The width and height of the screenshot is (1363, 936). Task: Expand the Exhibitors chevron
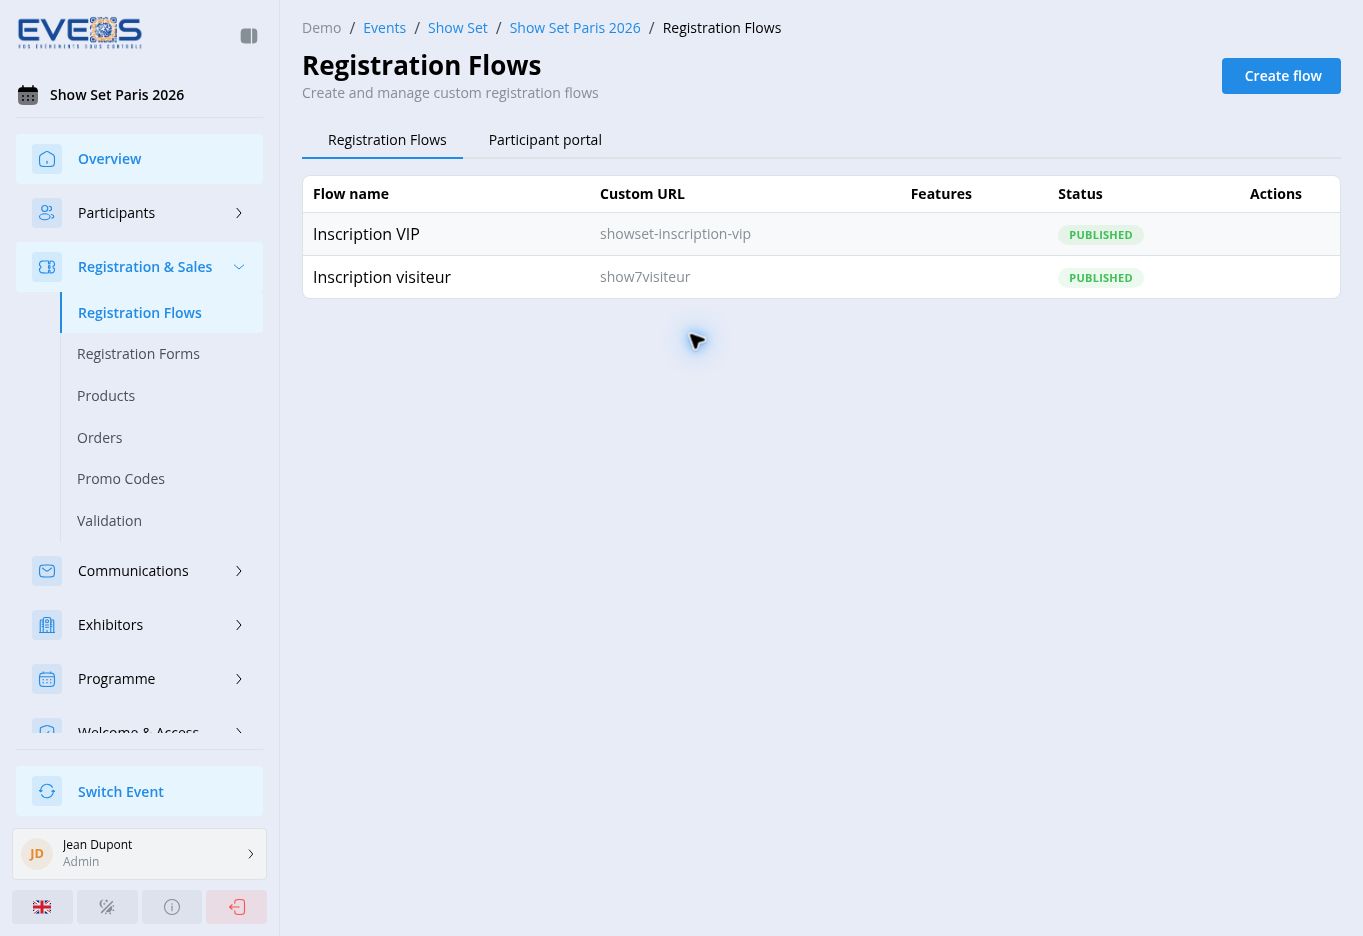tap(239, 625)
